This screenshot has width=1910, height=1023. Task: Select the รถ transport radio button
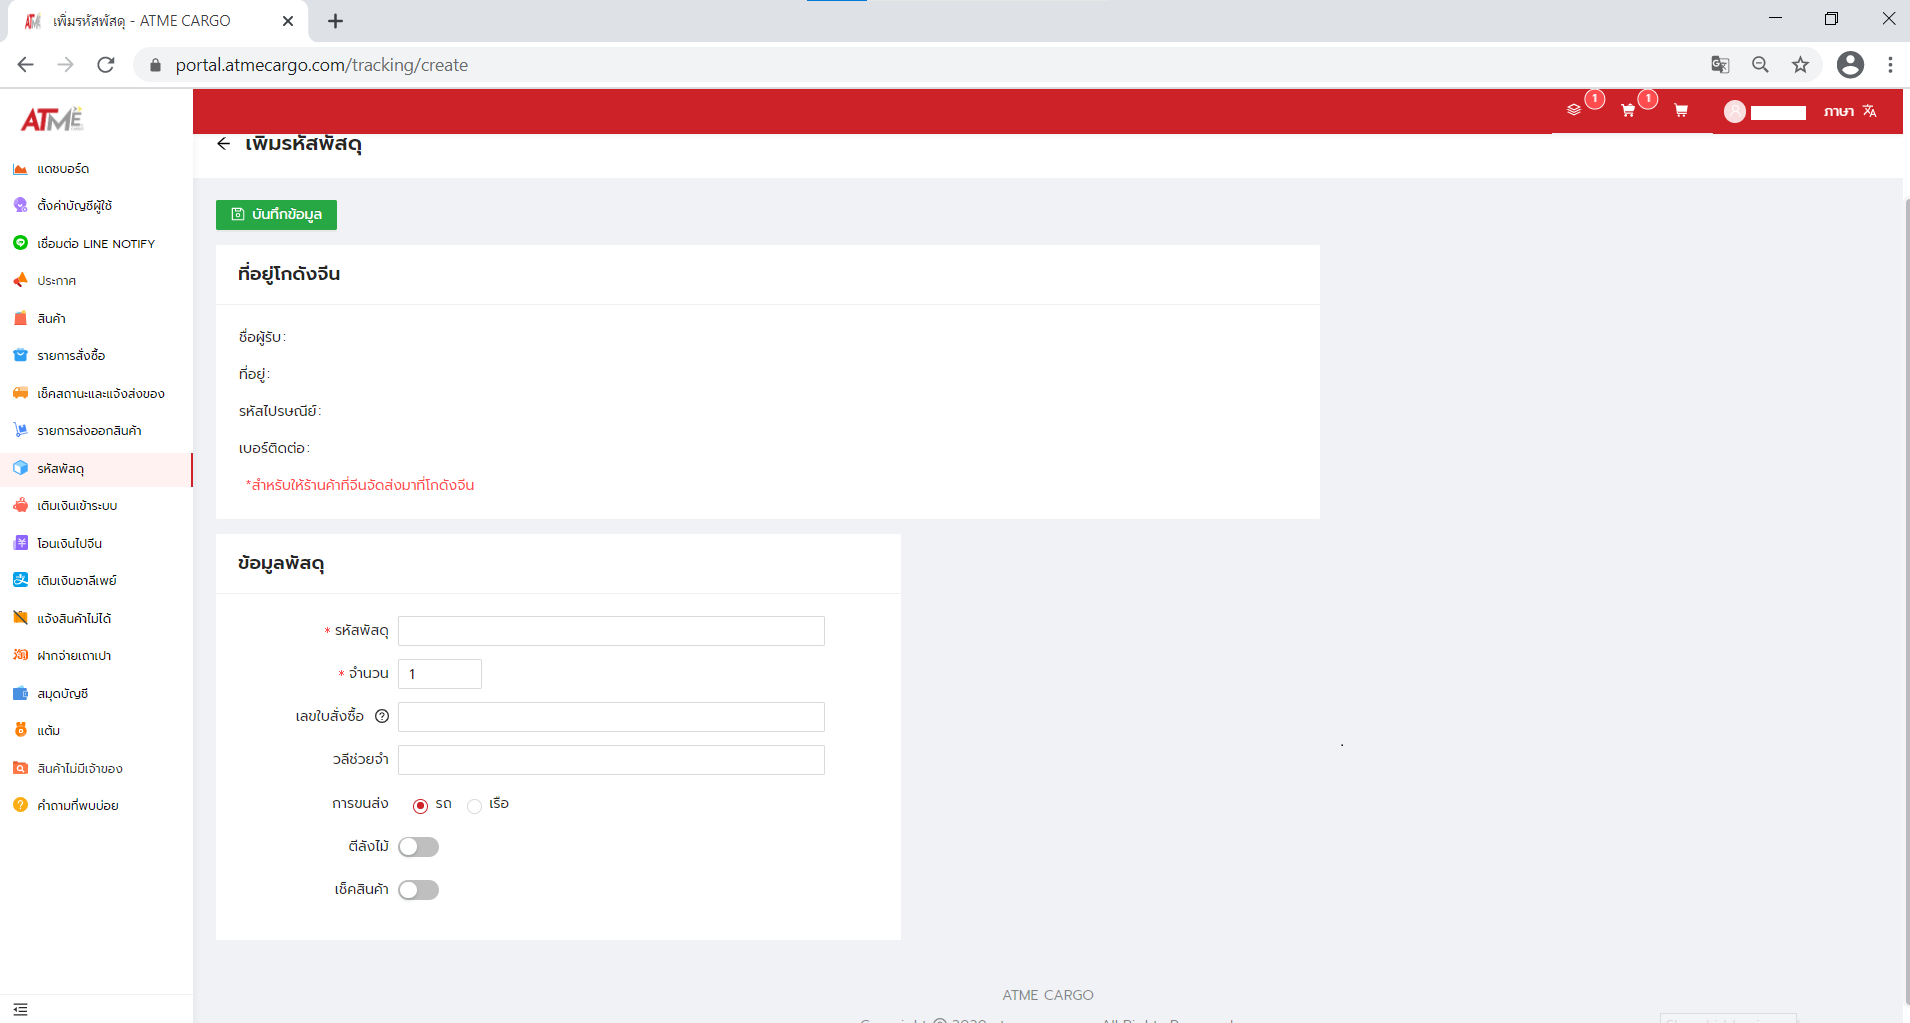point(420,805)
